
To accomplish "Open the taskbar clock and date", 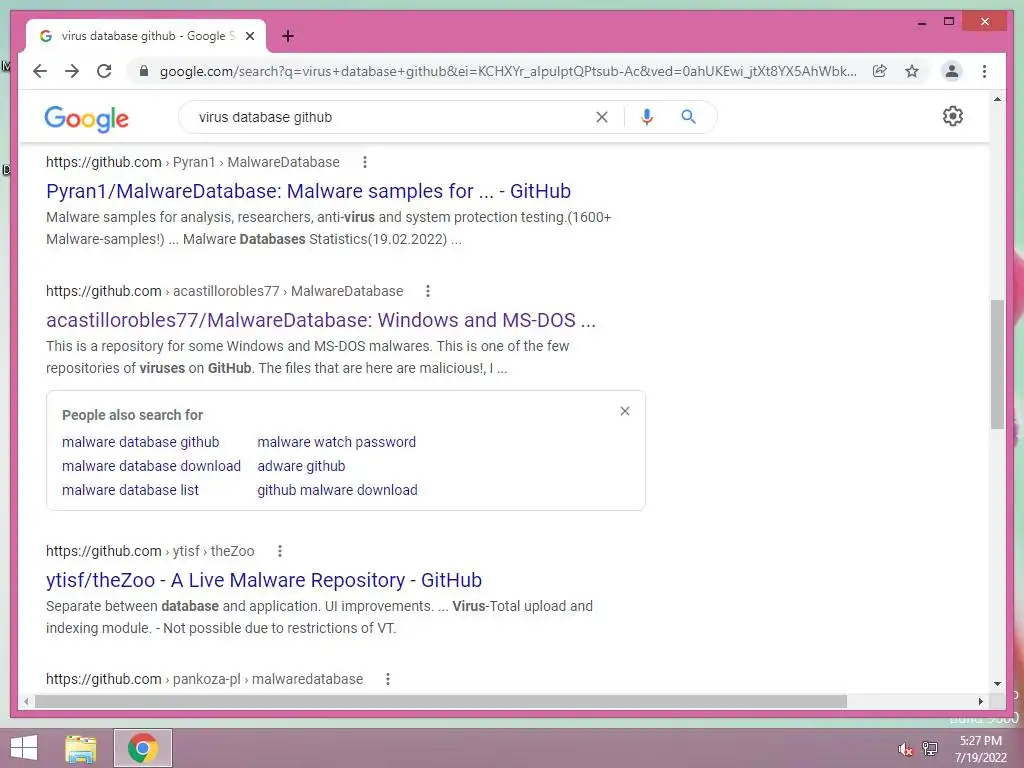I will [x=980, y=749].
